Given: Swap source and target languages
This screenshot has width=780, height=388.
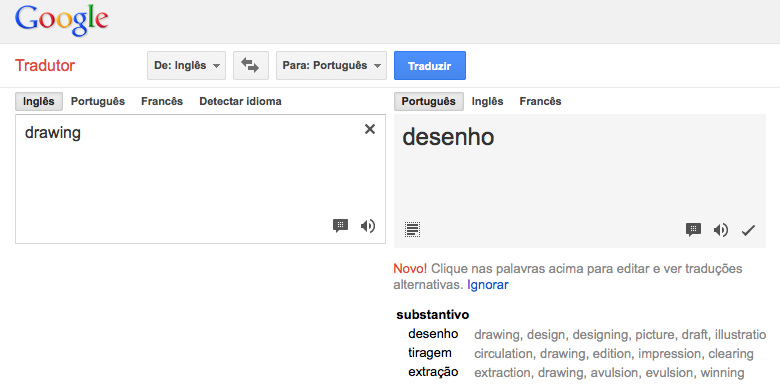Looking at the screenshot, I should pos(251,65).
